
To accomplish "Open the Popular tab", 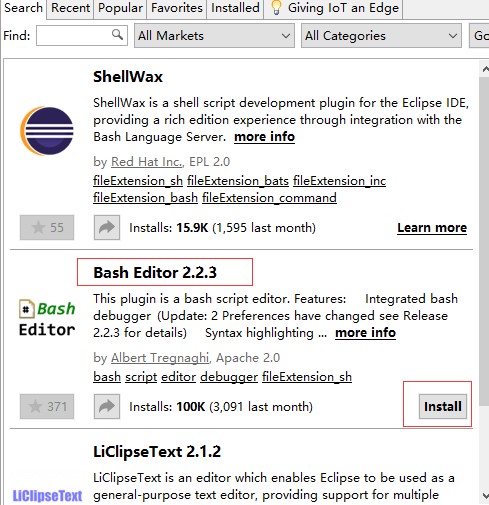I will [x=120, y=8].
